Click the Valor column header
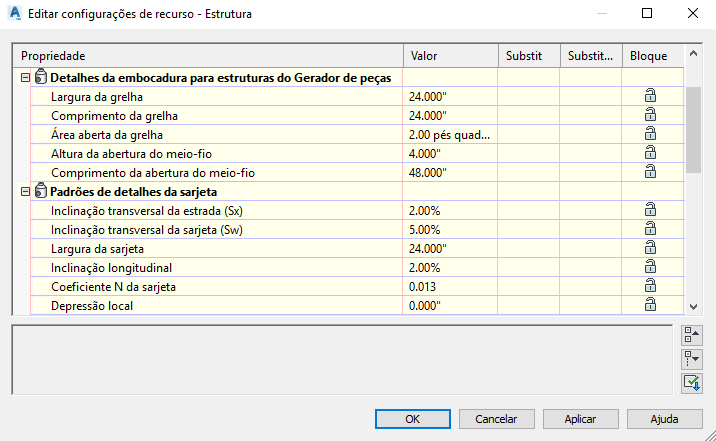716x441 pixels. click(450, 56)
